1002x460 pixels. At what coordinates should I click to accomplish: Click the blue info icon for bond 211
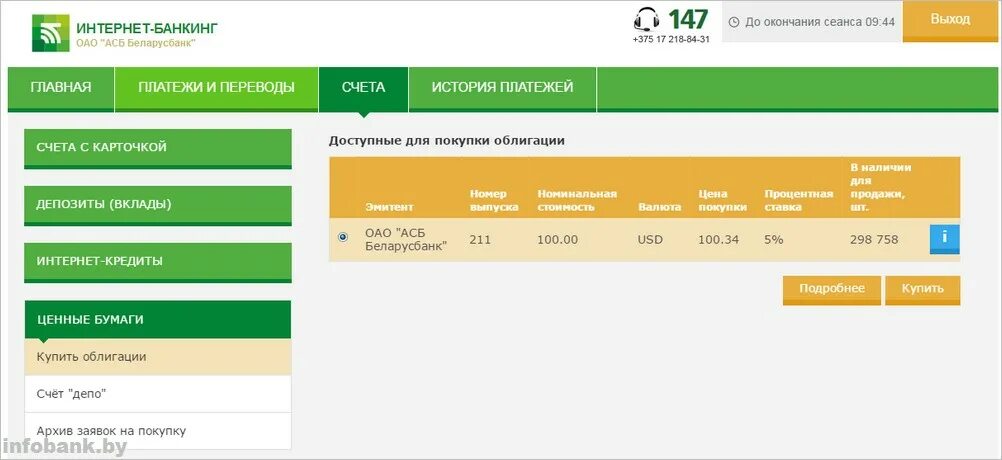[x=944, y=239]
